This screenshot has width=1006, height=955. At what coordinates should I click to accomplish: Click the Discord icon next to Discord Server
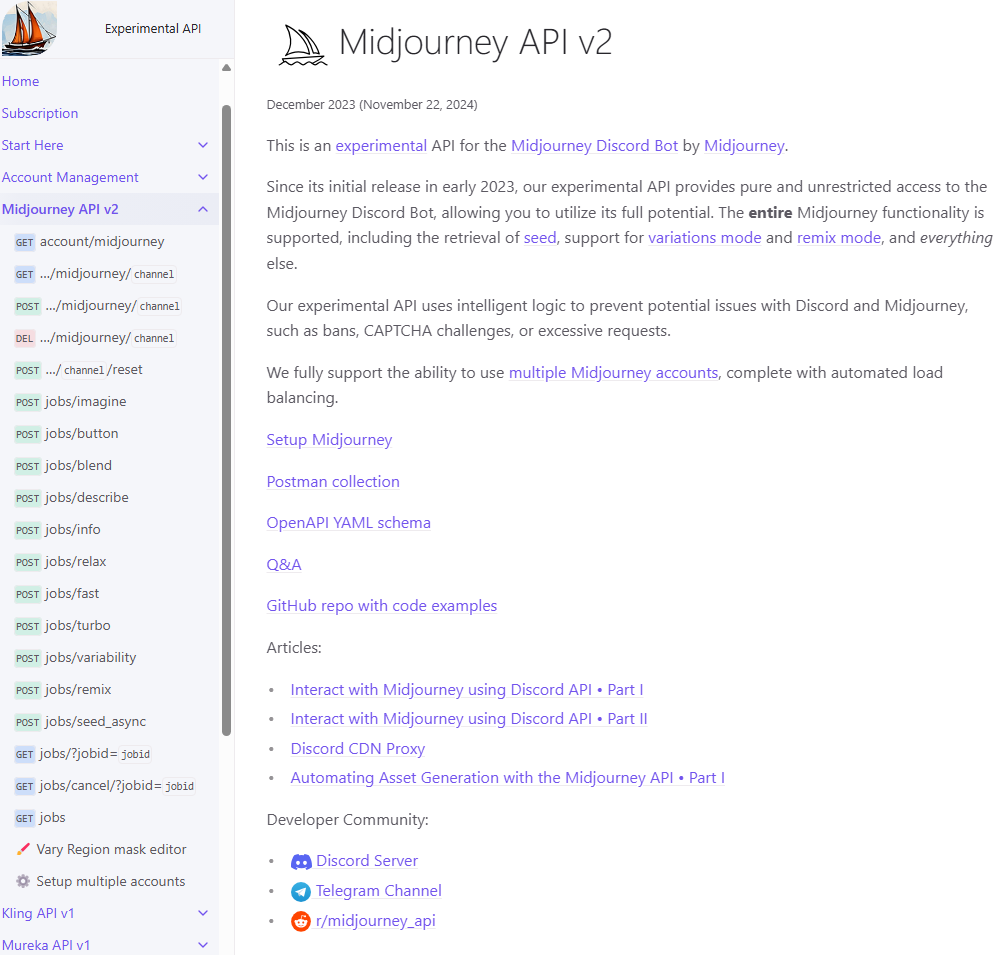[301, 861]
